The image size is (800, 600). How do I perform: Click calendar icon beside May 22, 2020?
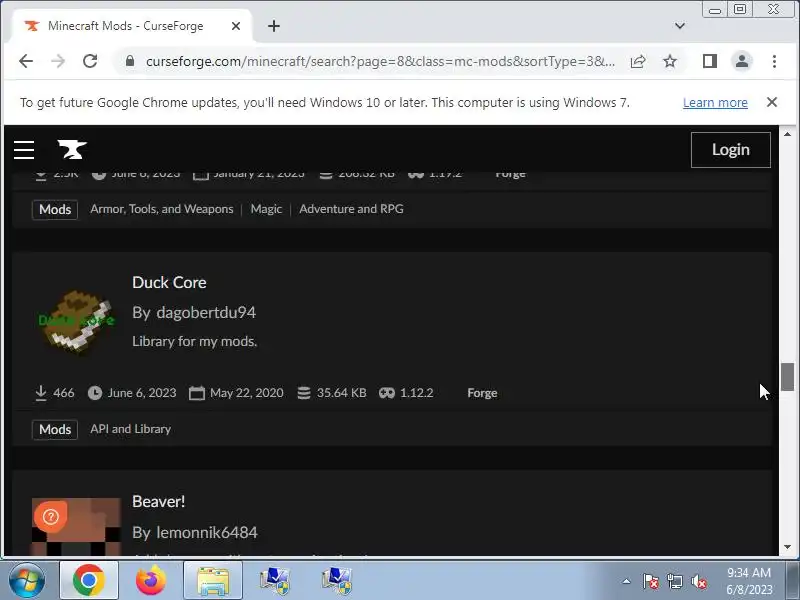197,393
